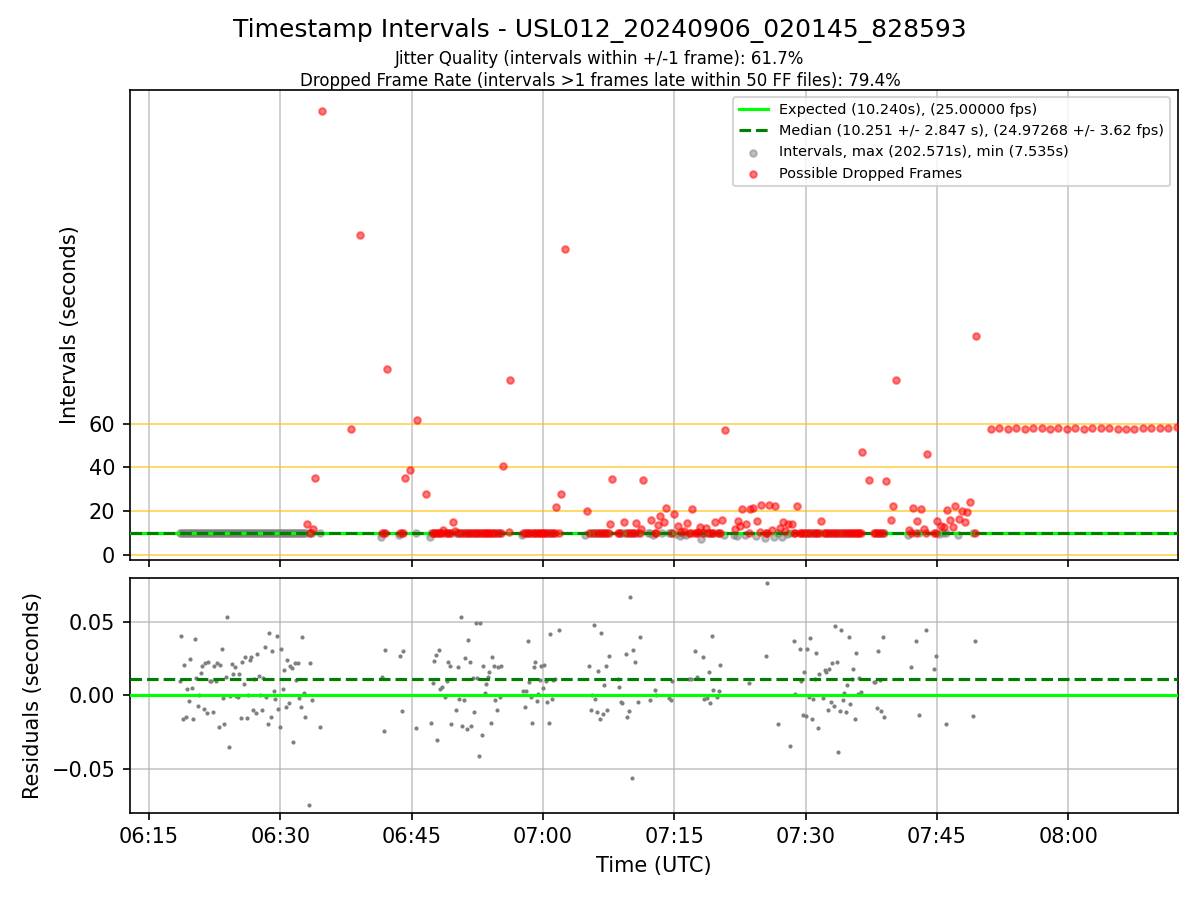Click the red outlier point just after 07:00 near the top
1200x900 pixels.
click(565, 249)
